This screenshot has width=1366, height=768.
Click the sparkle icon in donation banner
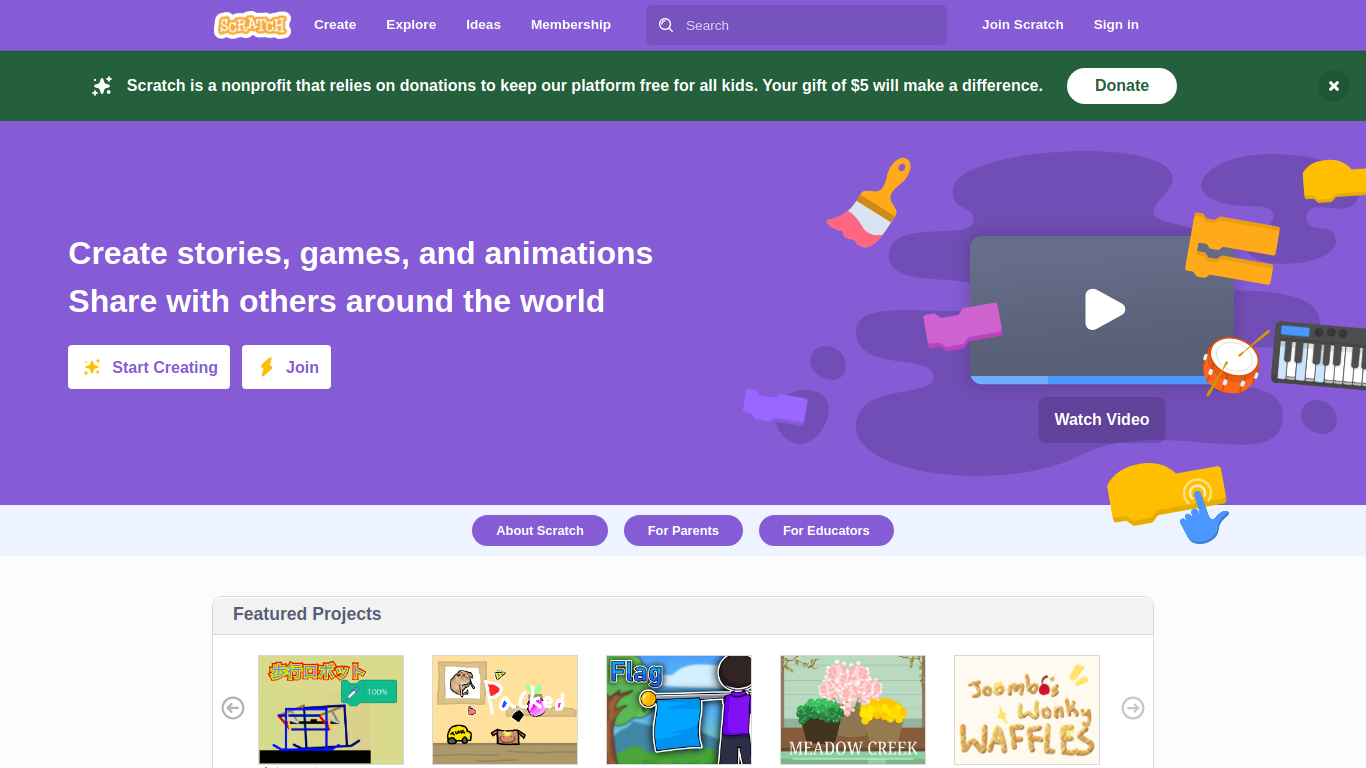tap(102, 86)
